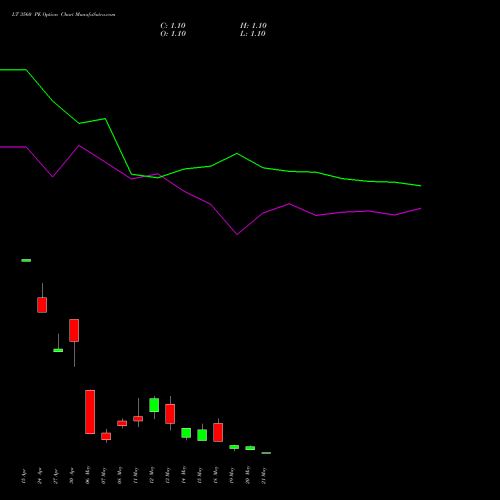Click the '30 Apr' date axis label
Image resolution: width=500 pixels, height=500 pixels.
click(x=72, y=476)
